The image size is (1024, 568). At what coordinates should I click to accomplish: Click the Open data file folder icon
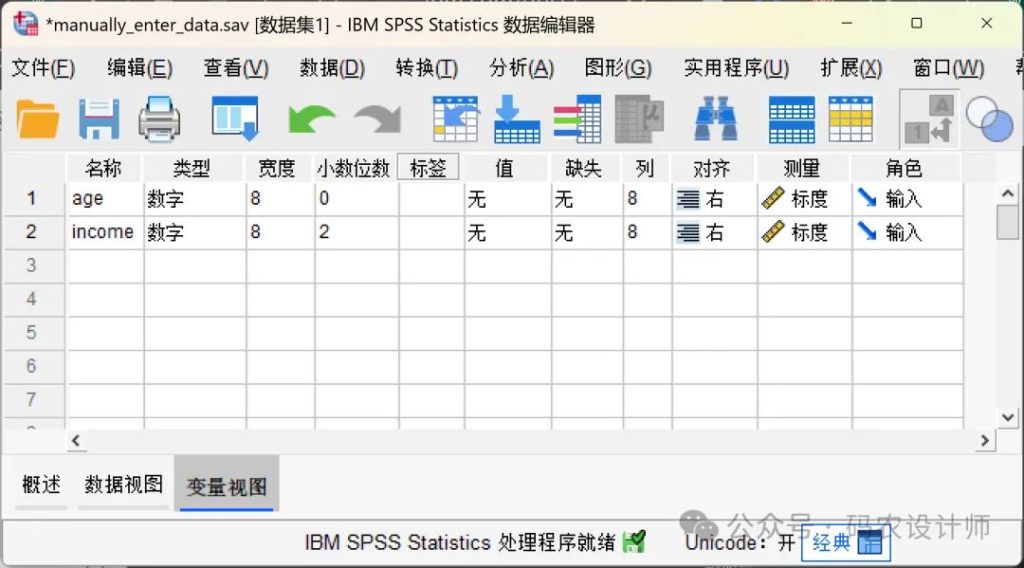(38, 120)
